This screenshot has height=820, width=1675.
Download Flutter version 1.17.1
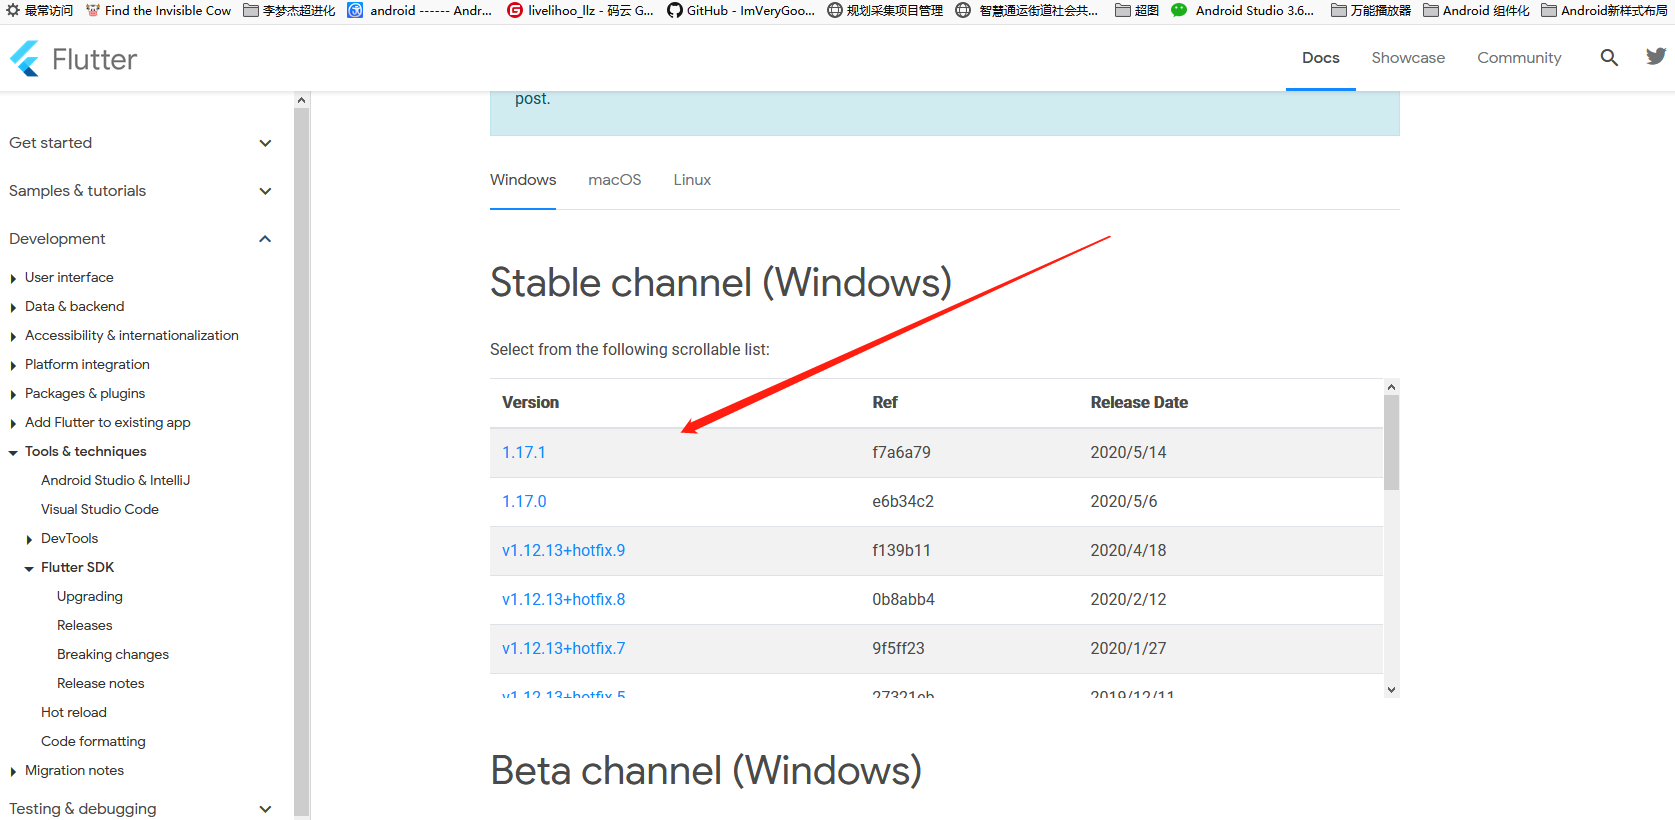click(524, 452)
